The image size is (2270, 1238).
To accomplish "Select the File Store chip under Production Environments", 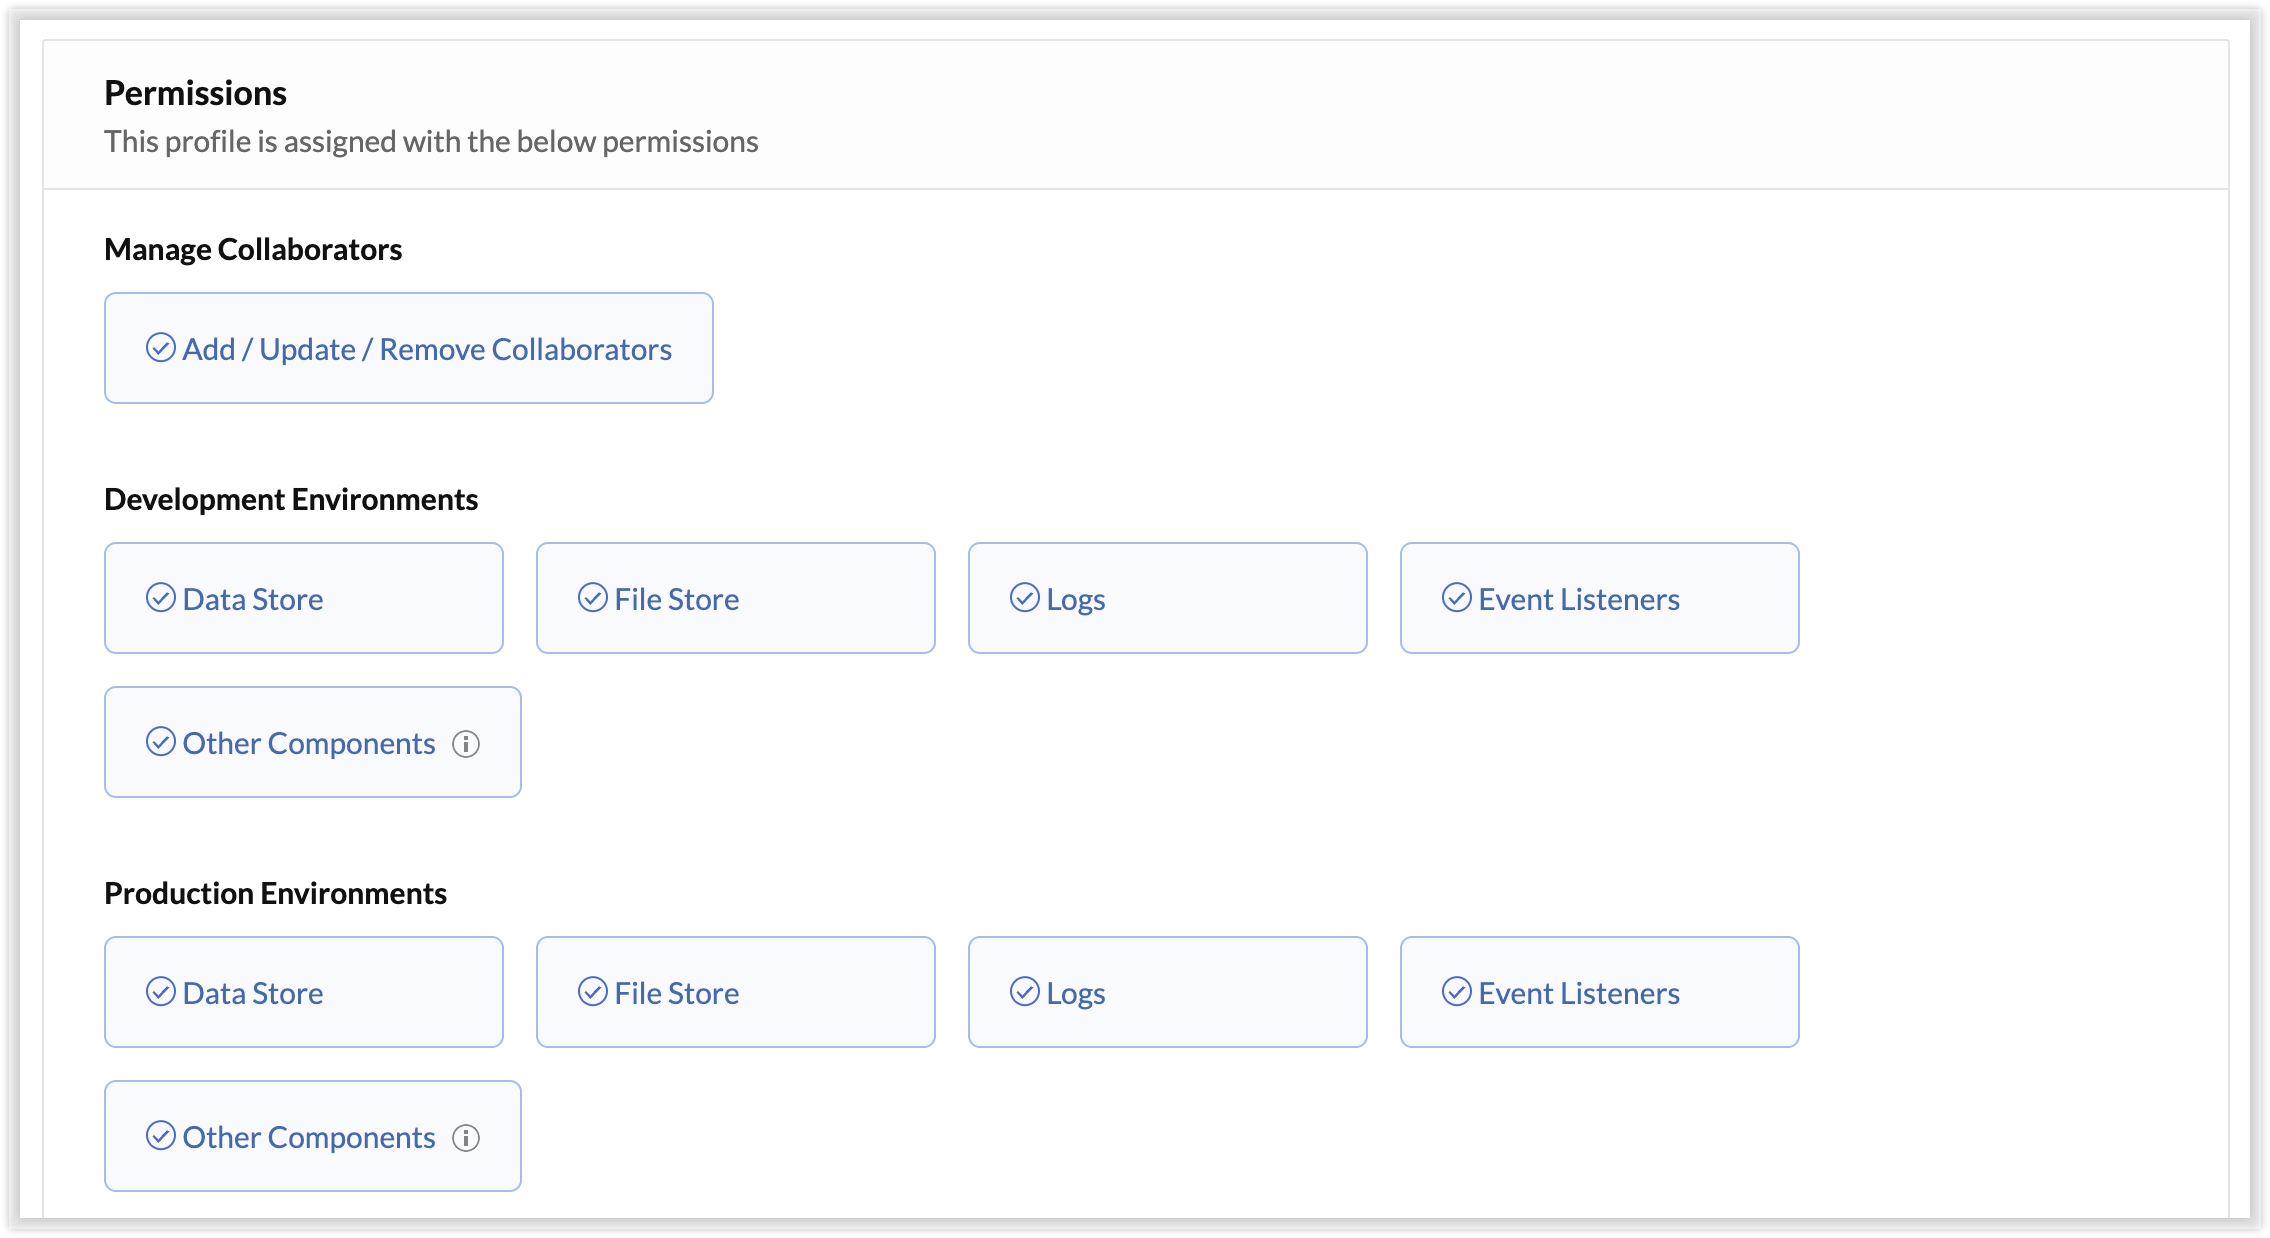I will [x=735, y=992].
